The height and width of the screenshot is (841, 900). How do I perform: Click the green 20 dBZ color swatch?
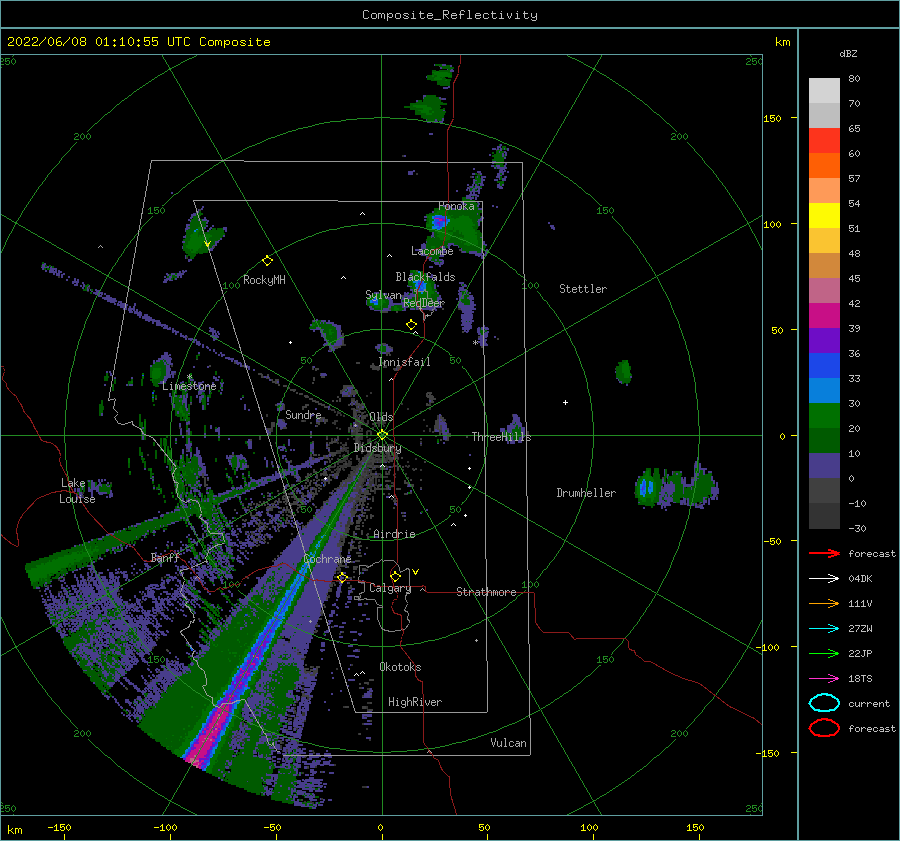pyautogui.click(x=824, y=416)
